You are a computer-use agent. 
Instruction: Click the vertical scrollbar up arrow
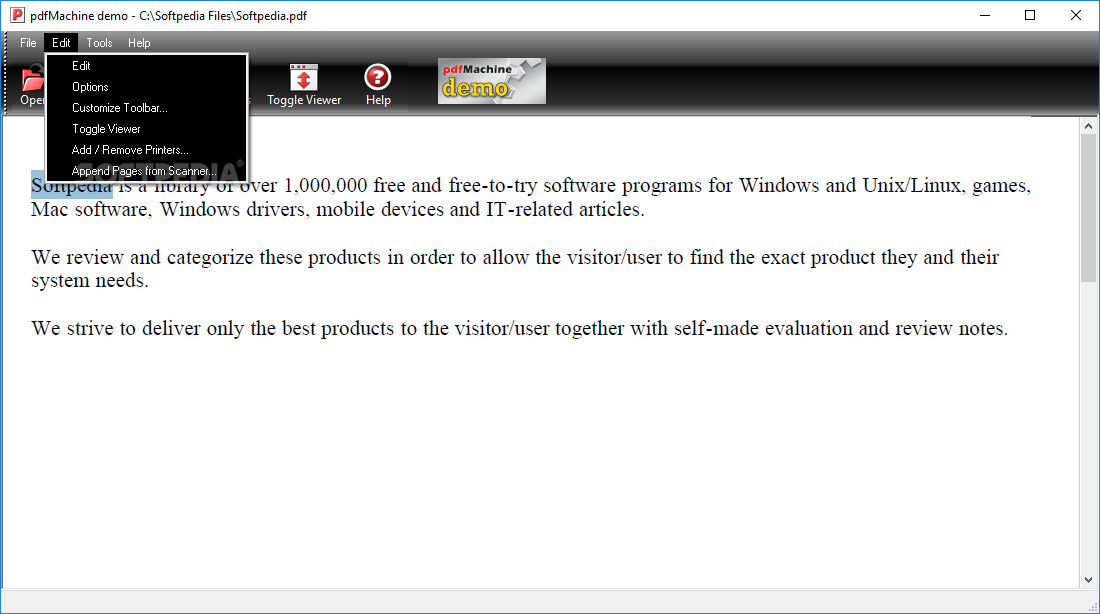click(1088, 126)
